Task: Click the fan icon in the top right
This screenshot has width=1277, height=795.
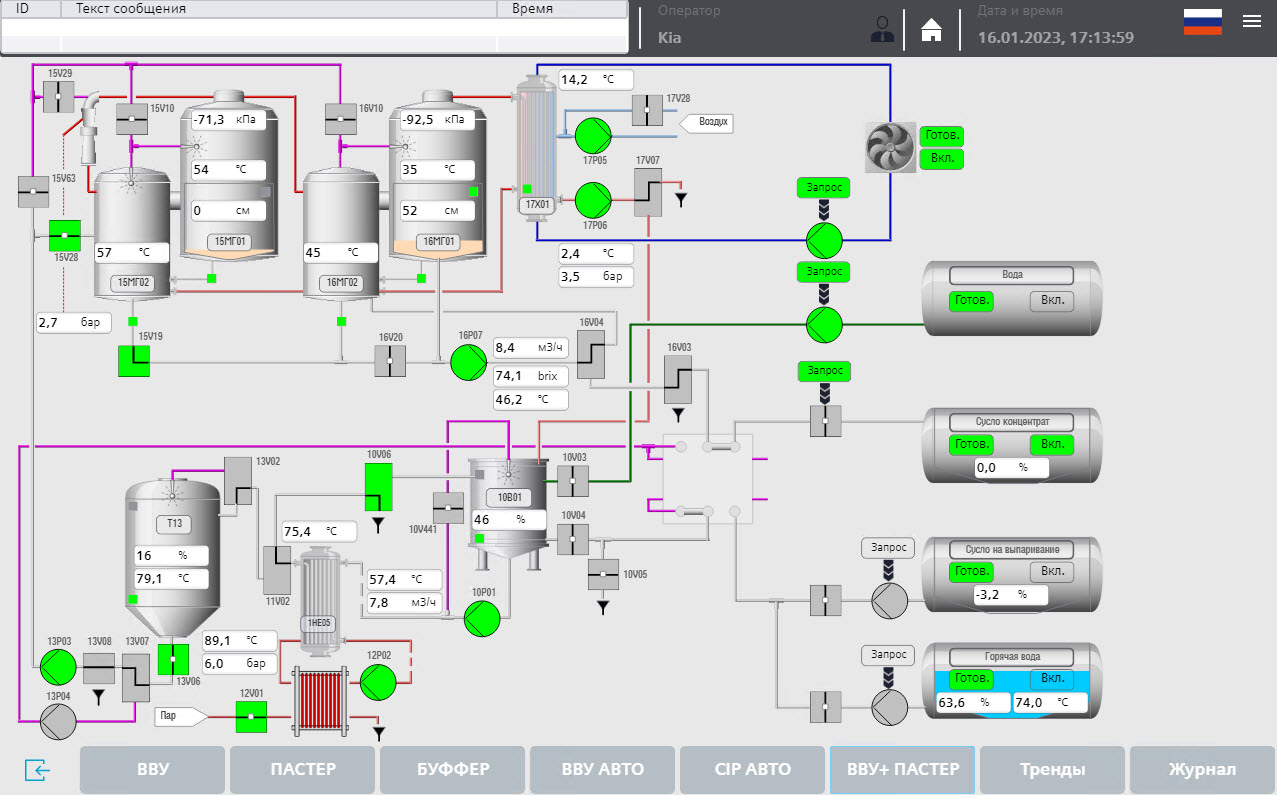Action: tap(888, 146)
